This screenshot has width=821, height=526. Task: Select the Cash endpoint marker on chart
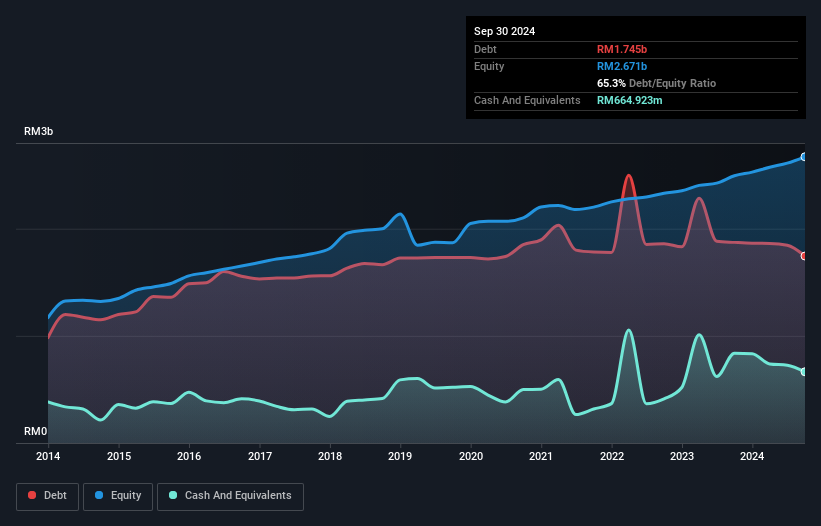804,372
